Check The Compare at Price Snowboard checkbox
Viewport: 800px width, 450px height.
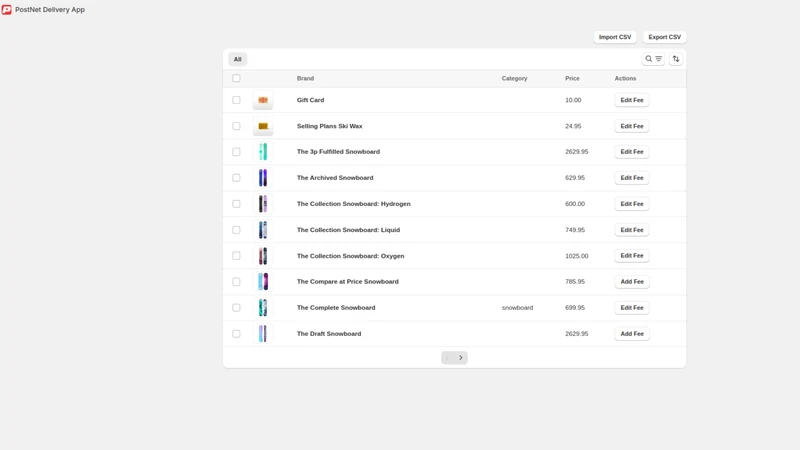(x=236, y=282)
